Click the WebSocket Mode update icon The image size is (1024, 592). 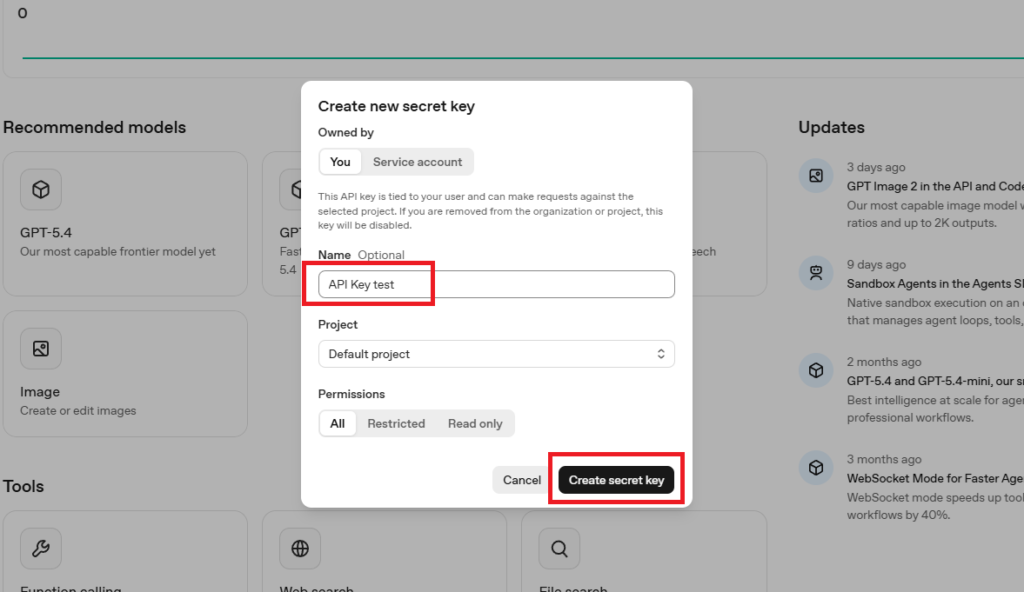point(816,469)
